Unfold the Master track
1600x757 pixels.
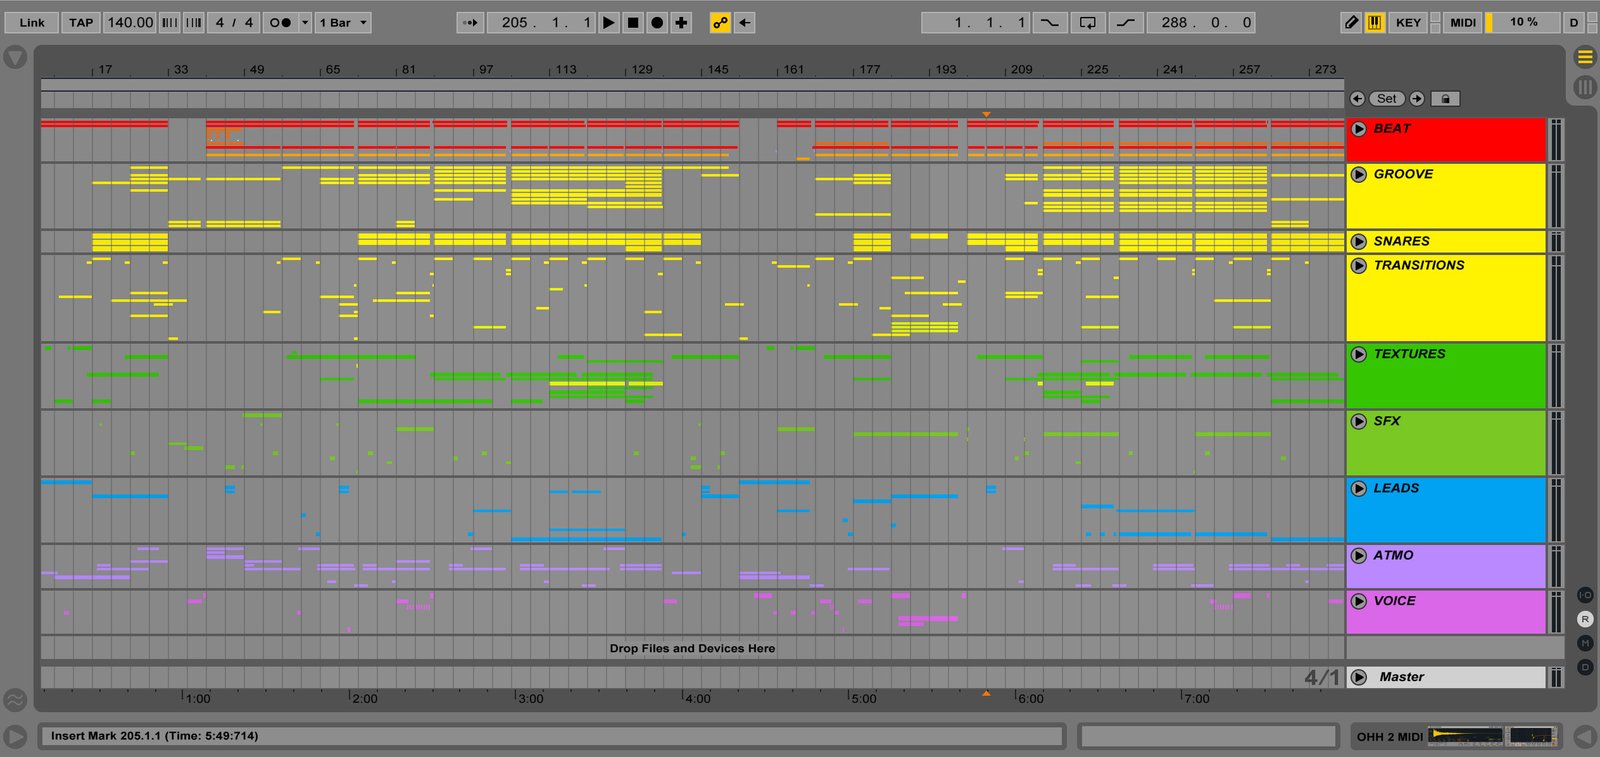1359,677
